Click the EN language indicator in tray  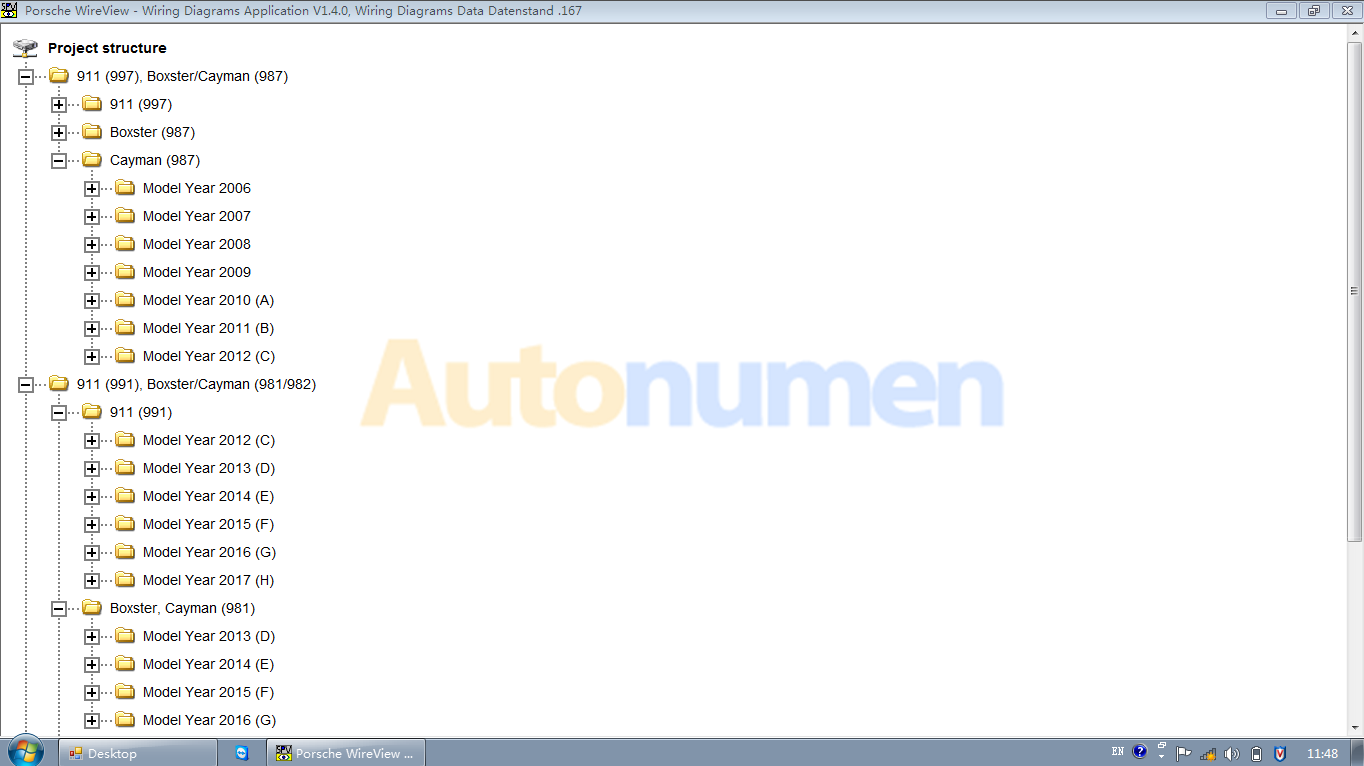pos(1118,752)
